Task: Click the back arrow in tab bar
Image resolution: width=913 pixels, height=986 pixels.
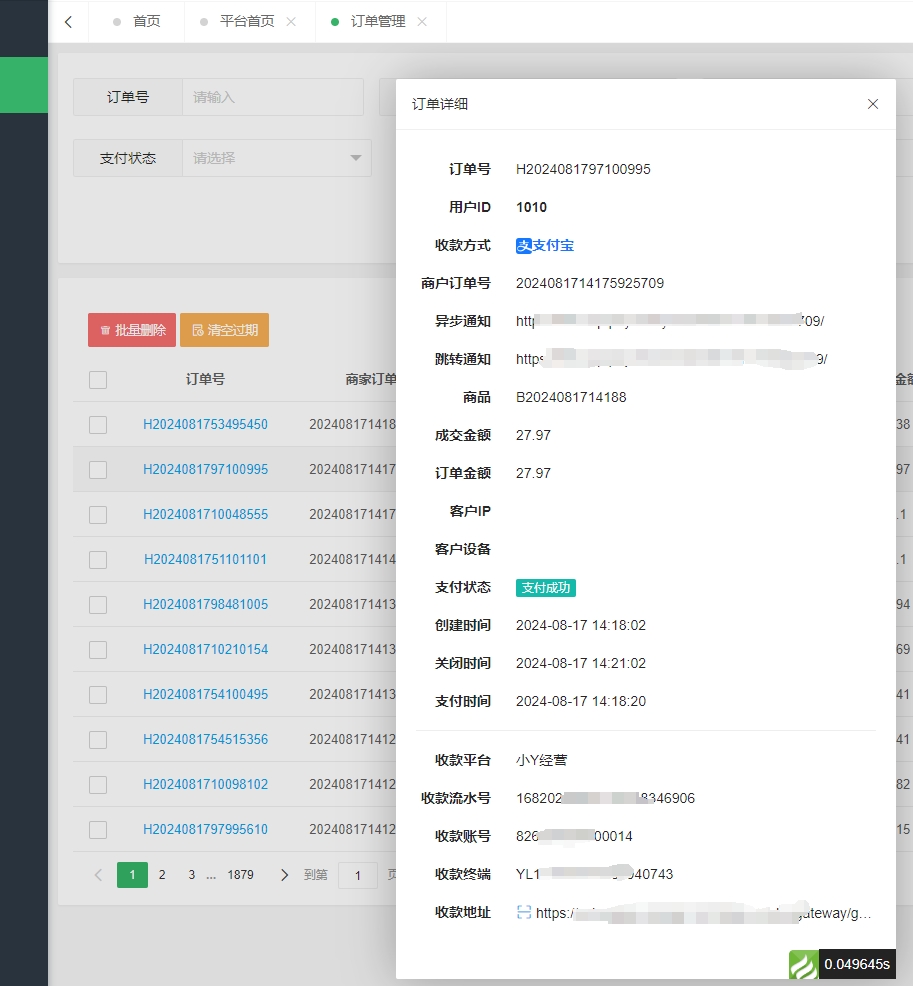Action: (x=68, y=22)
